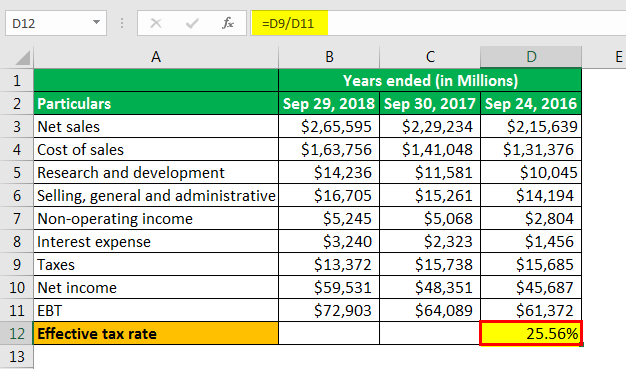Select row 5 header
This screenshot has width=626, height=369.
click(17, 173)
